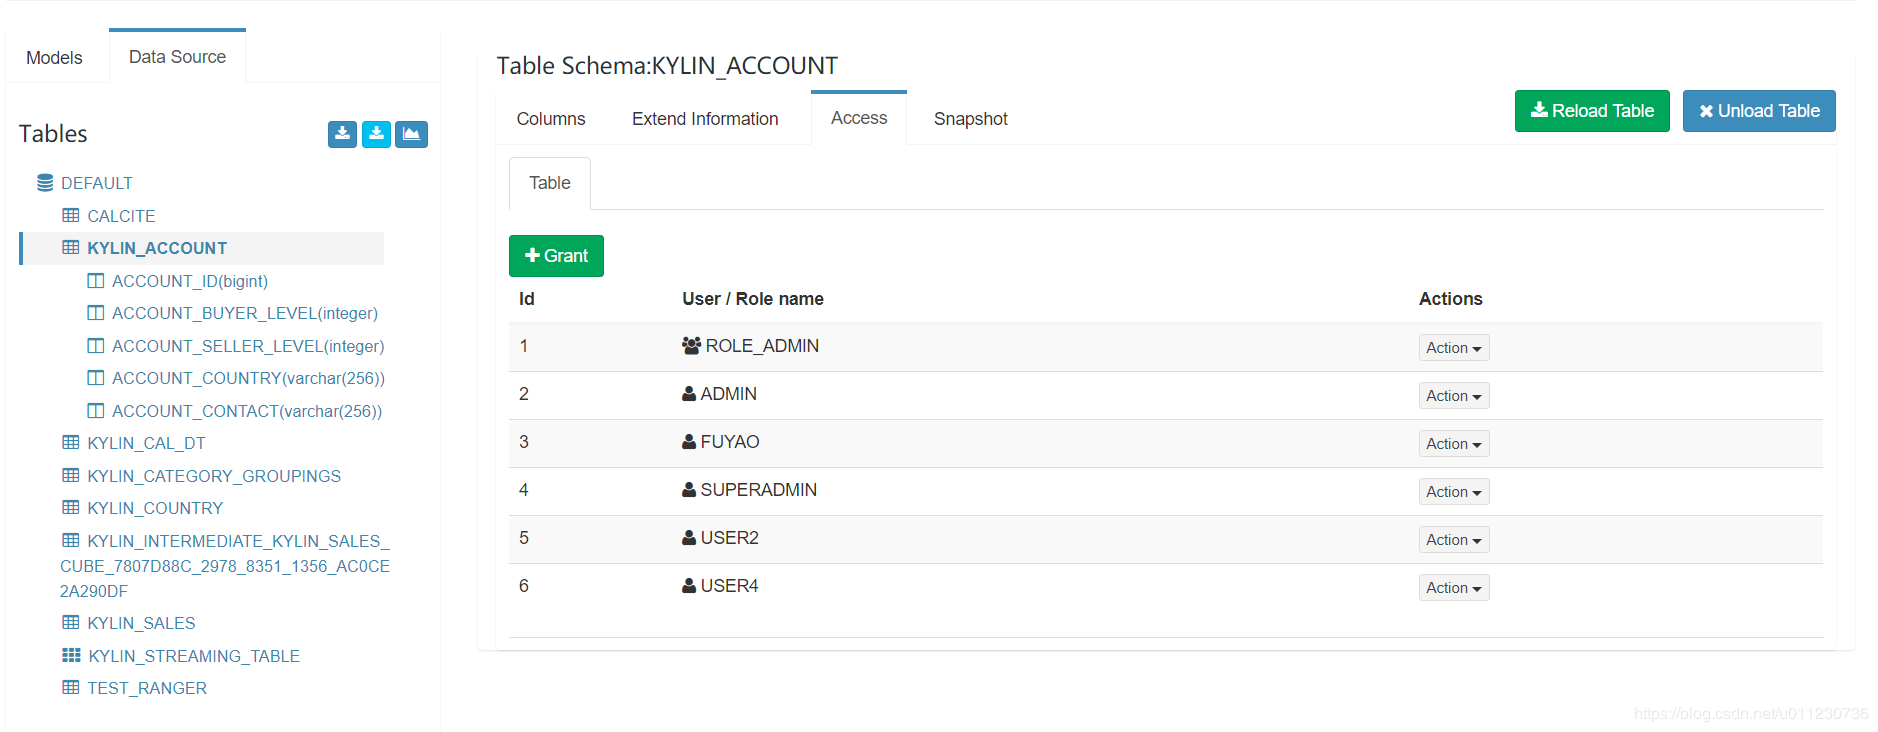Click the DEFAULT database stack icon
This screenshot has width=1878, height=732.
coord(45,183)
